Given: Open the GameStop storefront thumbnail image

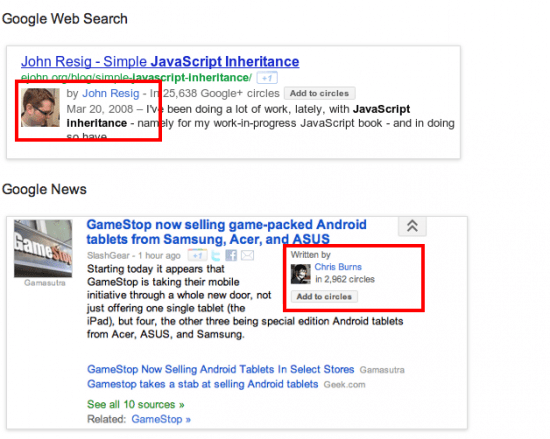Looking at the screenshot, I should [x=43, y=249].
